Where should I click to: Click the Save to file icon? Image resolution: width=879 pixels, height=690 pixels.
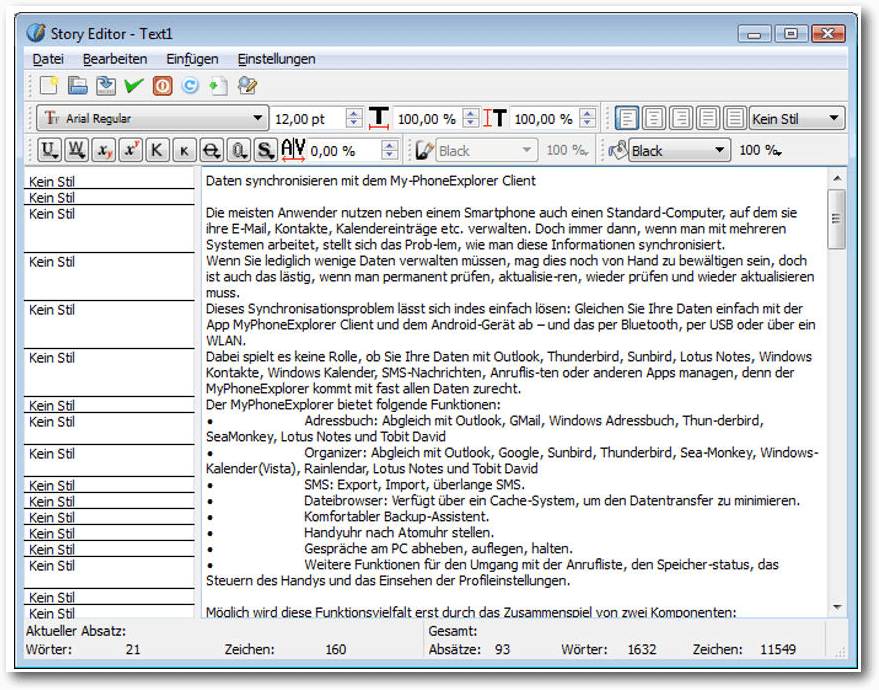pyautogui.click(x=105, y=85)
